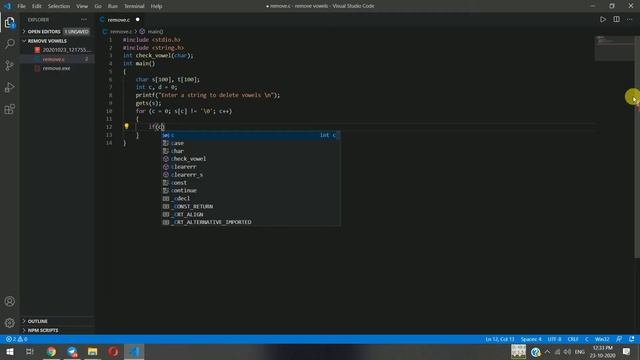Click the feedback icon in status bar
Screen dimensions: 640x360
pos(619,339)
